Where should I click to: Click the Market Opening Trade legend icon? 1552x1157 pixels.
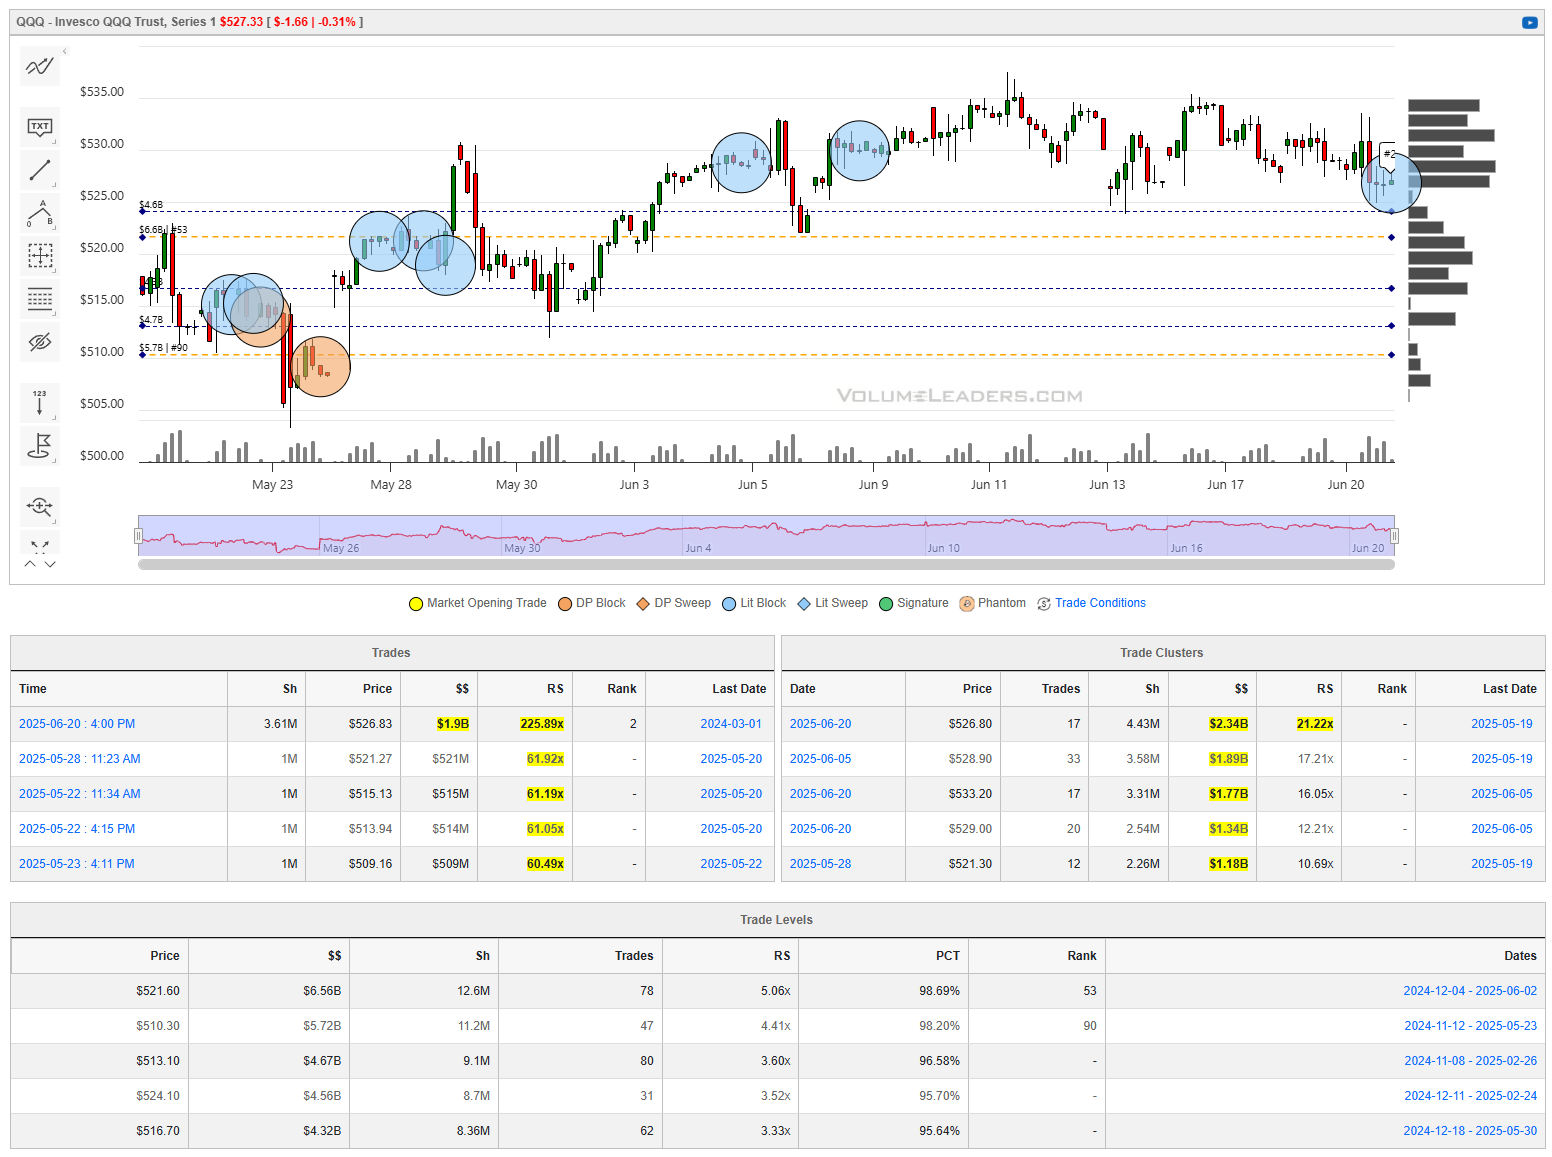(416, 604)
